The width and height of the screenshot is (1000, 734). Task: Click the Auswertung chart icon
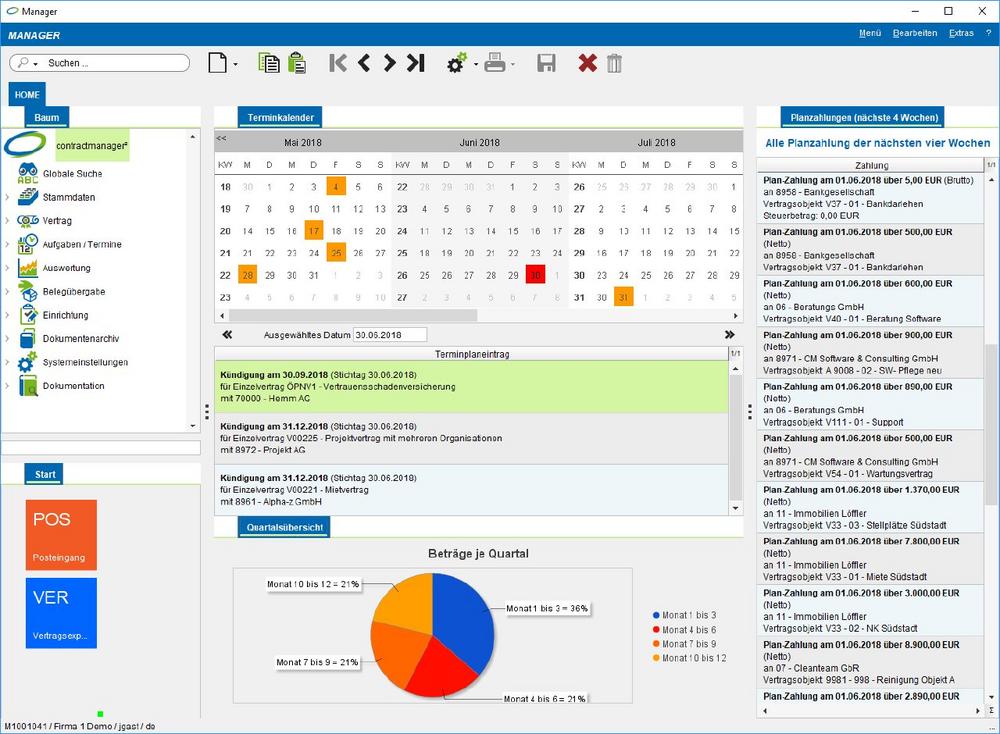28,268
